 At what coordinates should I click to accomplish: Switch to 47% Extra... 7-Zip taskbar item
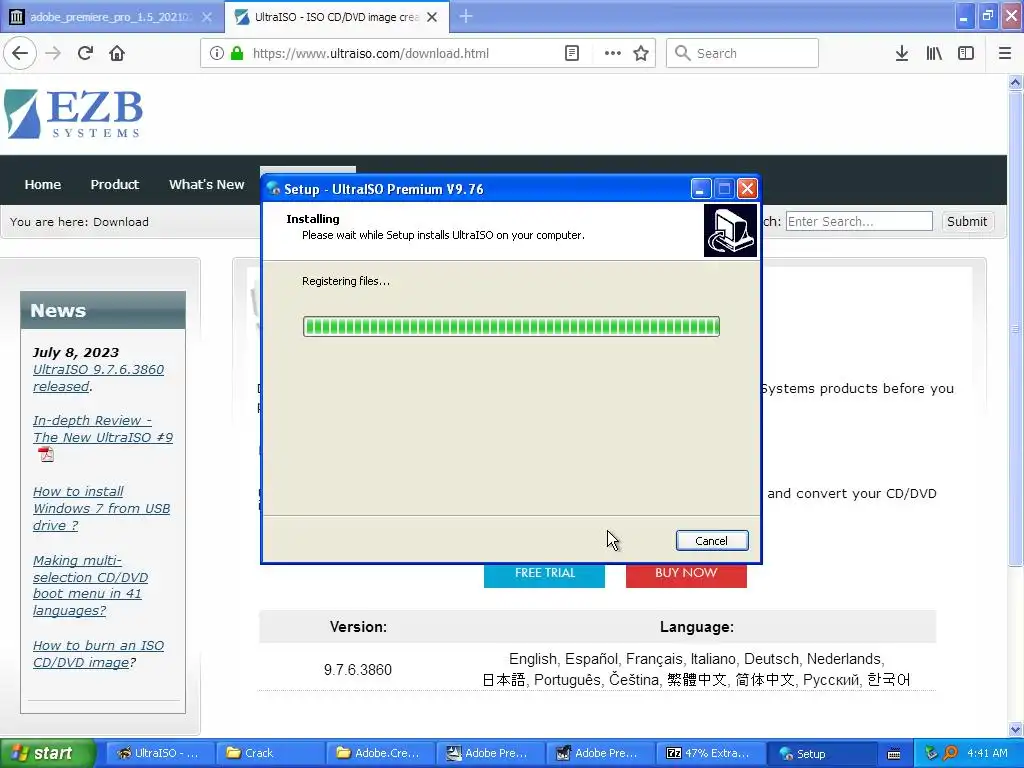711,753
